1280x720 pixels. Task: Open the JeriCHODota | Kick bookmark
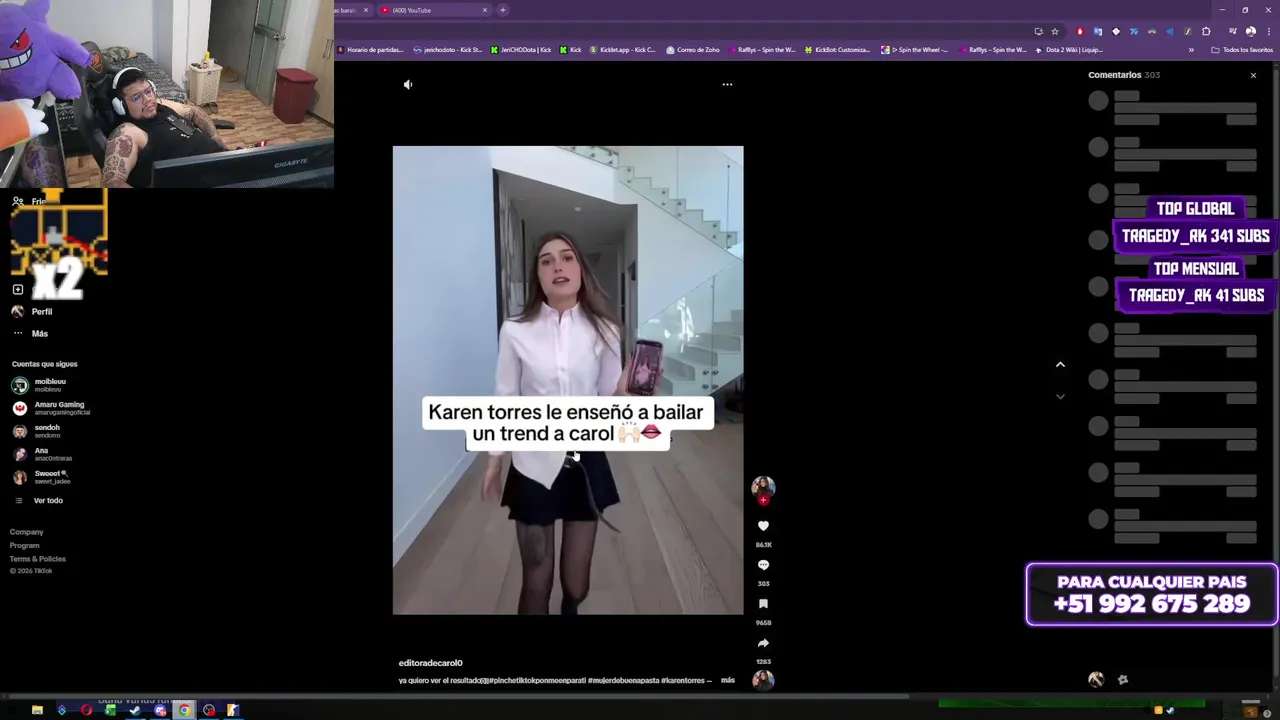[521, 49]
